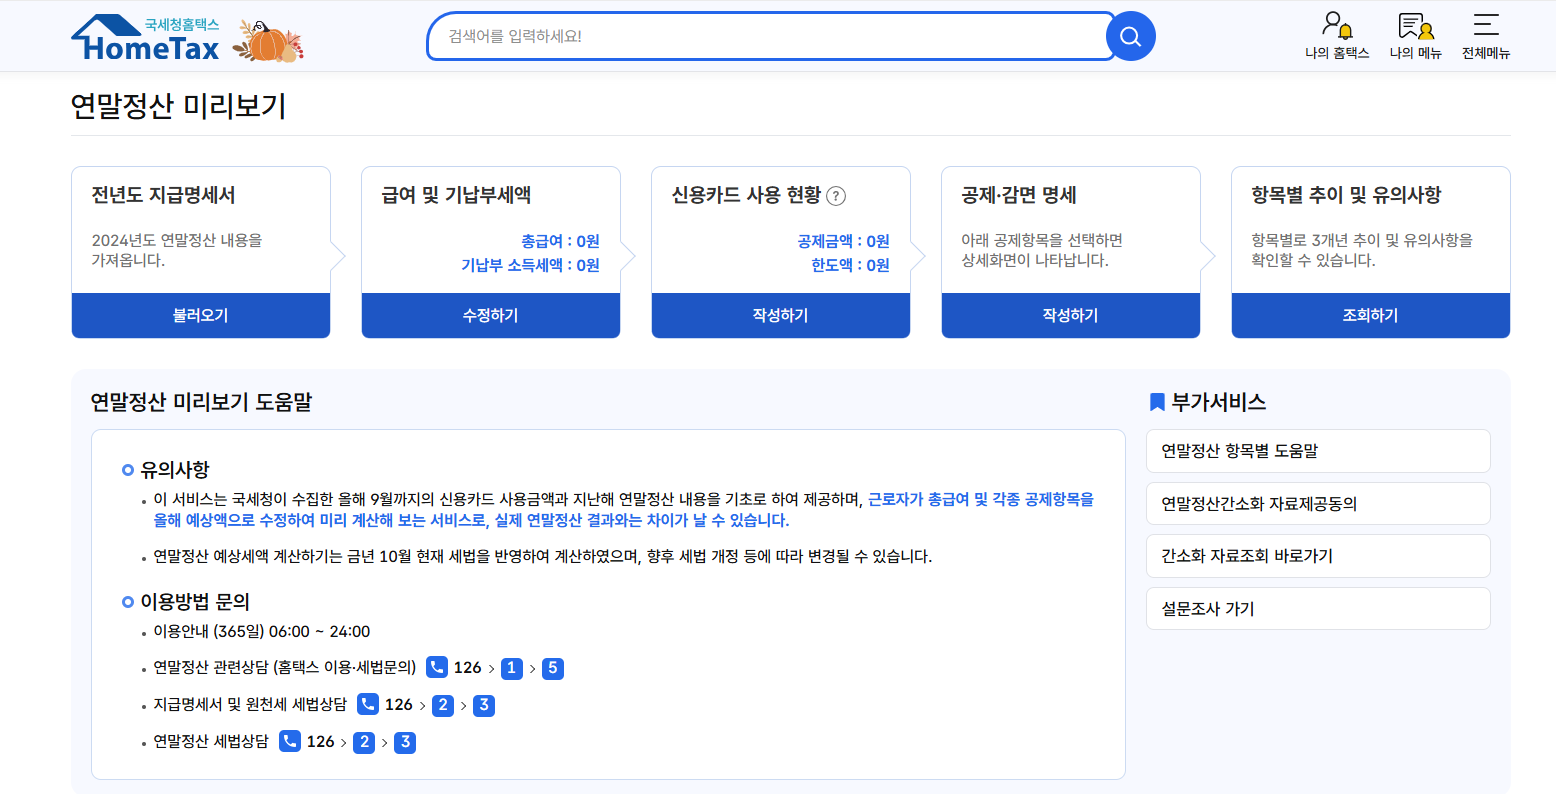Click the search magnifier icon
The image size is (1556, 794).
[1130, 36]
